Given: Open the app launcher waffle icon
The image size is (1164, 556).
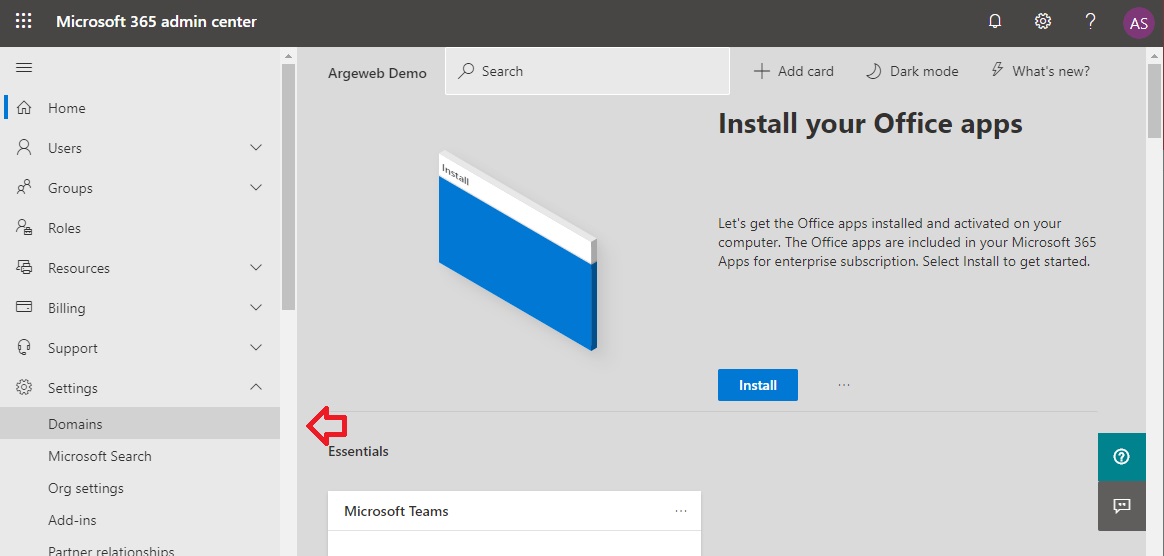Looking at the screenshot, I should coord(24,22).
